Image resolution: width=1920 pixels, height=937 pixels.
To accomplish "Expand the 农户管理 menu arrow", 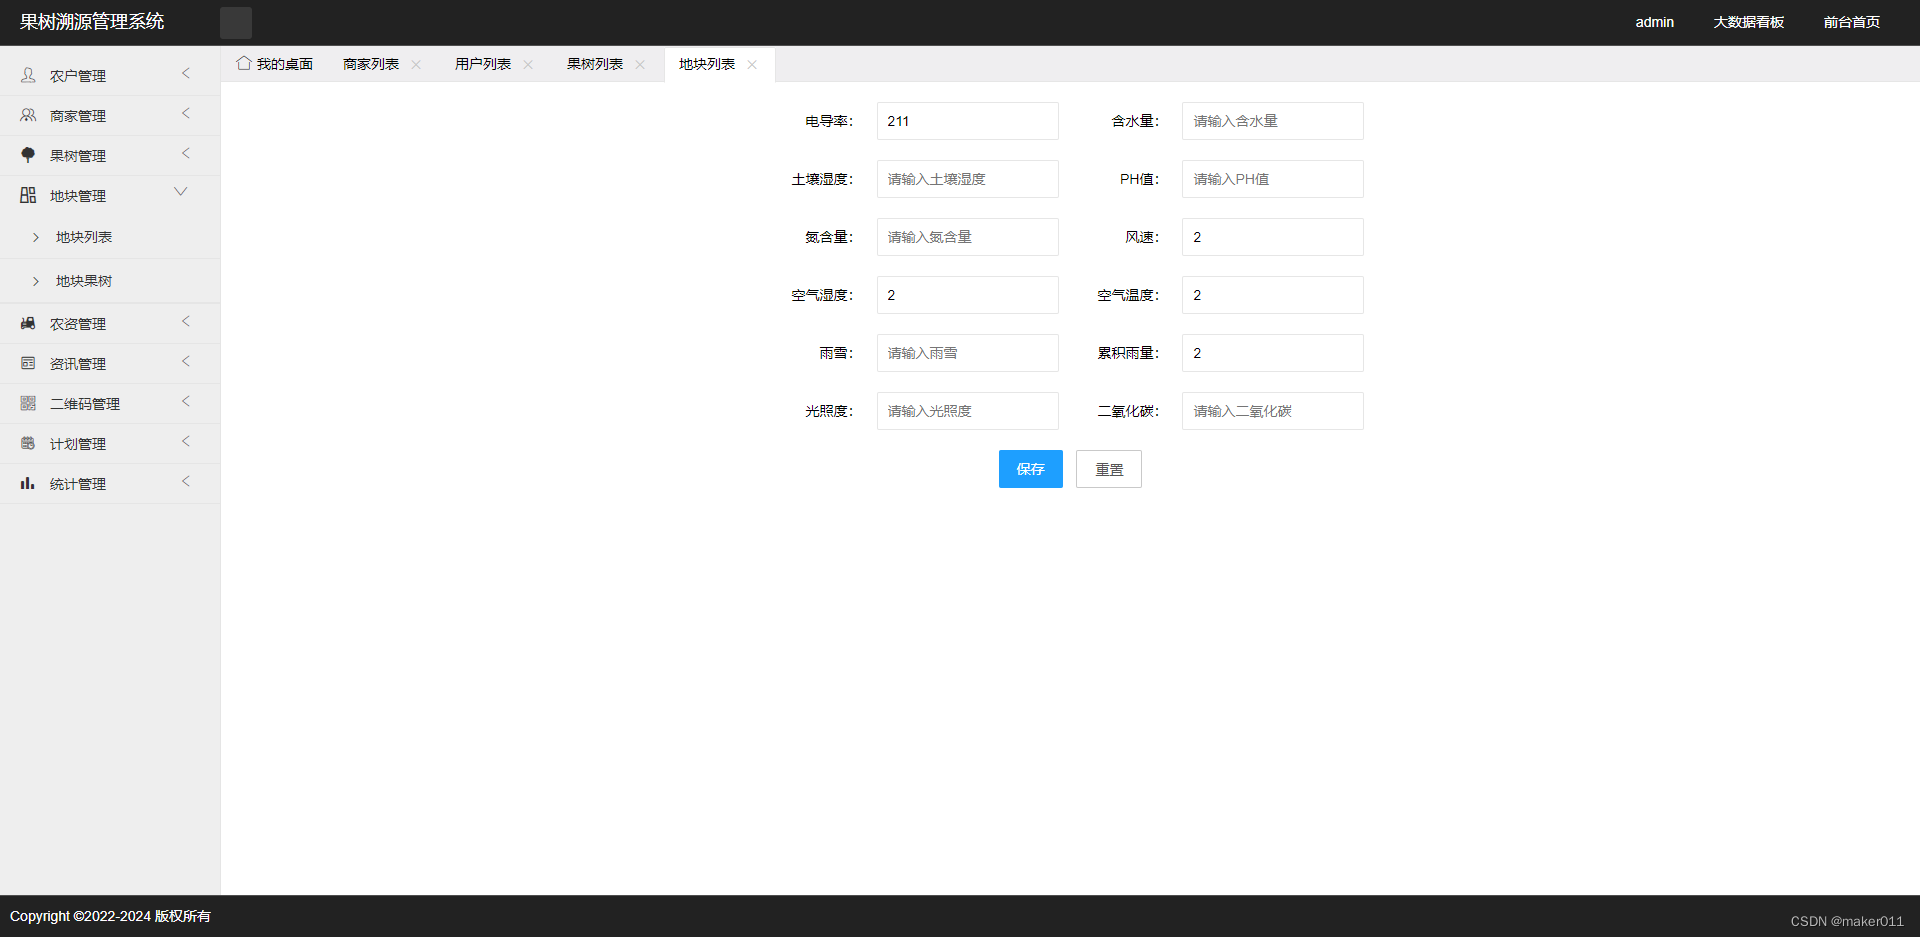I will 186,74.
